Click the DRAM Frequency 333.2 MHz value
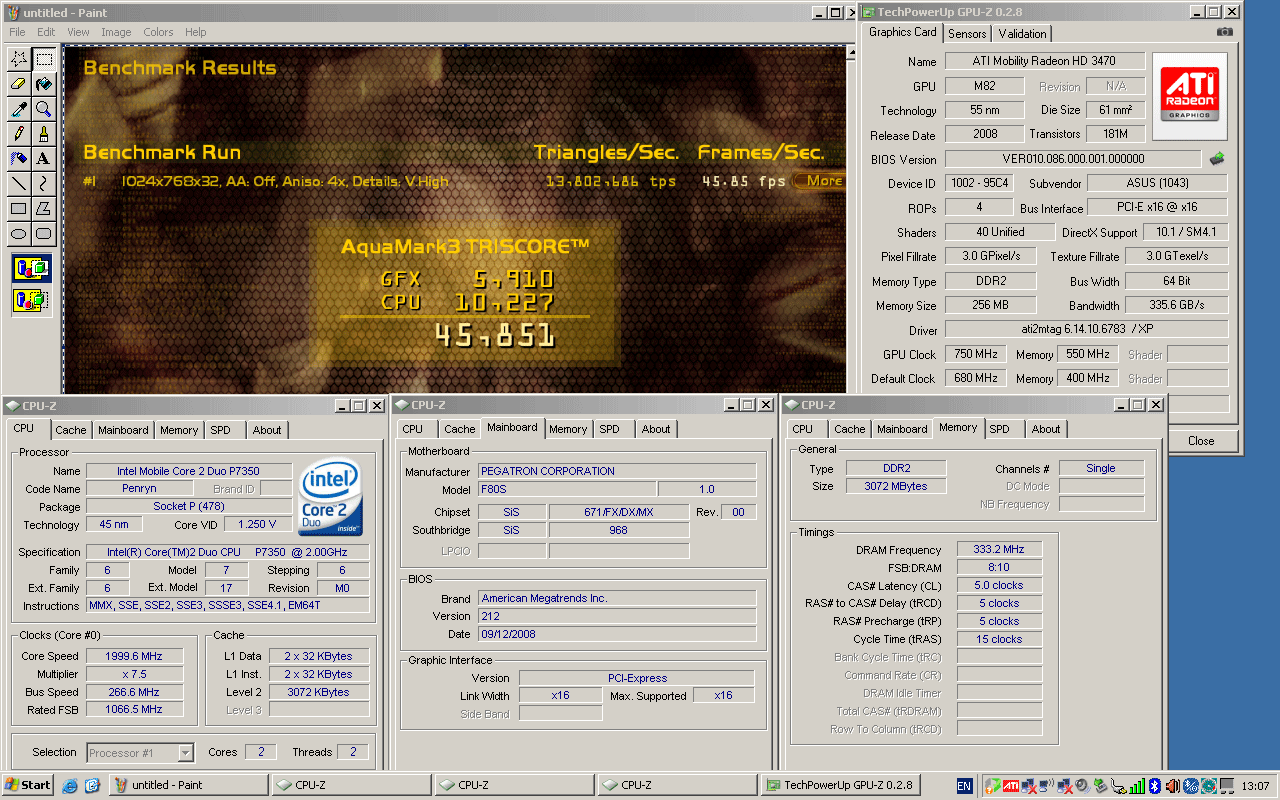This screenshot has width=1280, height=800. [x=998, y=549]
